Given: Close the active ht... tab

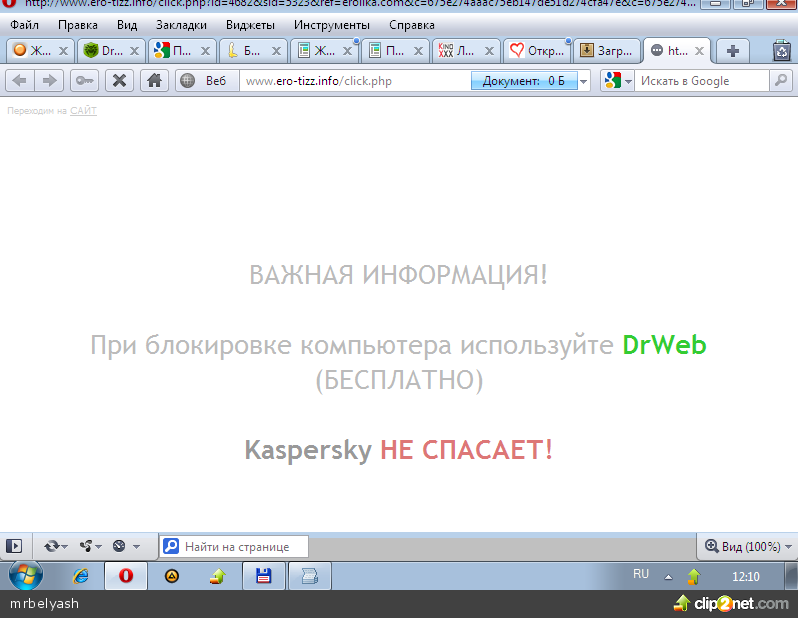Looking at the screenshot, I should [x=700, y=51].
